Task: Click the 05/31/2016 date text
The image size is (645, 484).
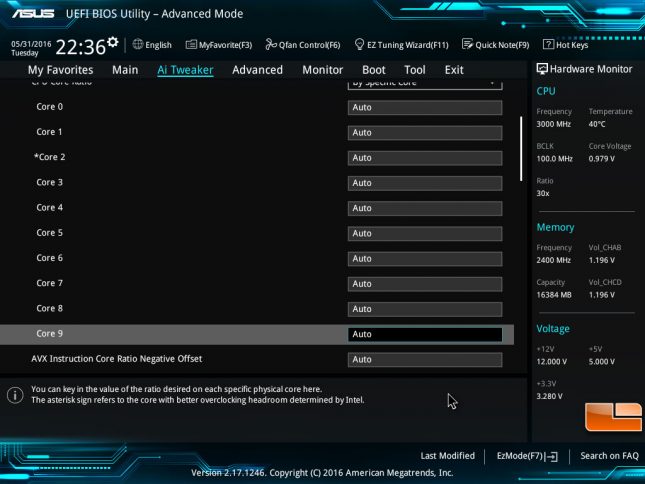Action: 31,44
